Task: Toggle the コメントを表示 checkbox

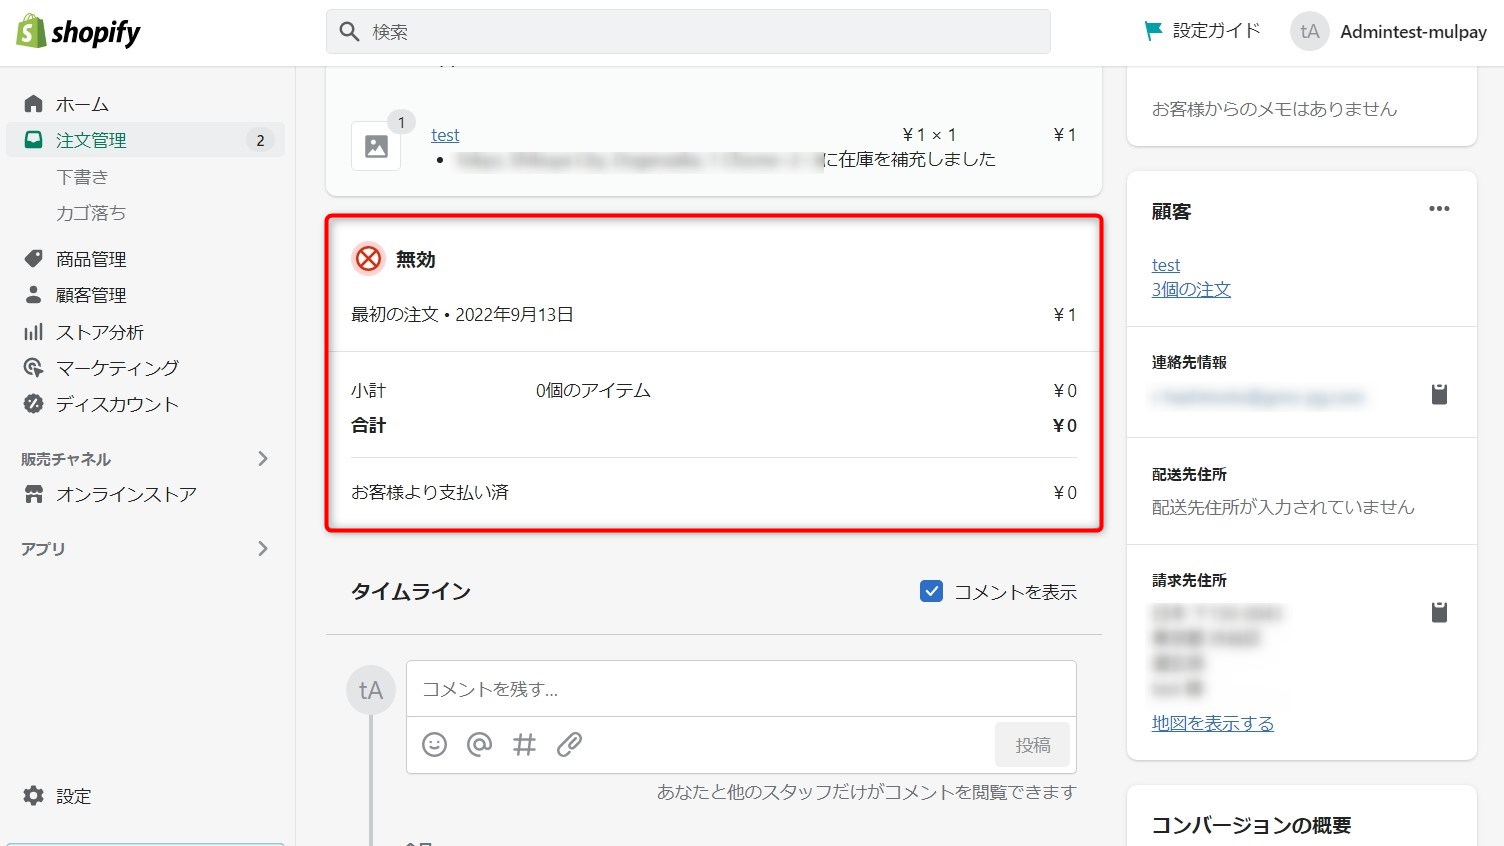Action: pos(931,591)
